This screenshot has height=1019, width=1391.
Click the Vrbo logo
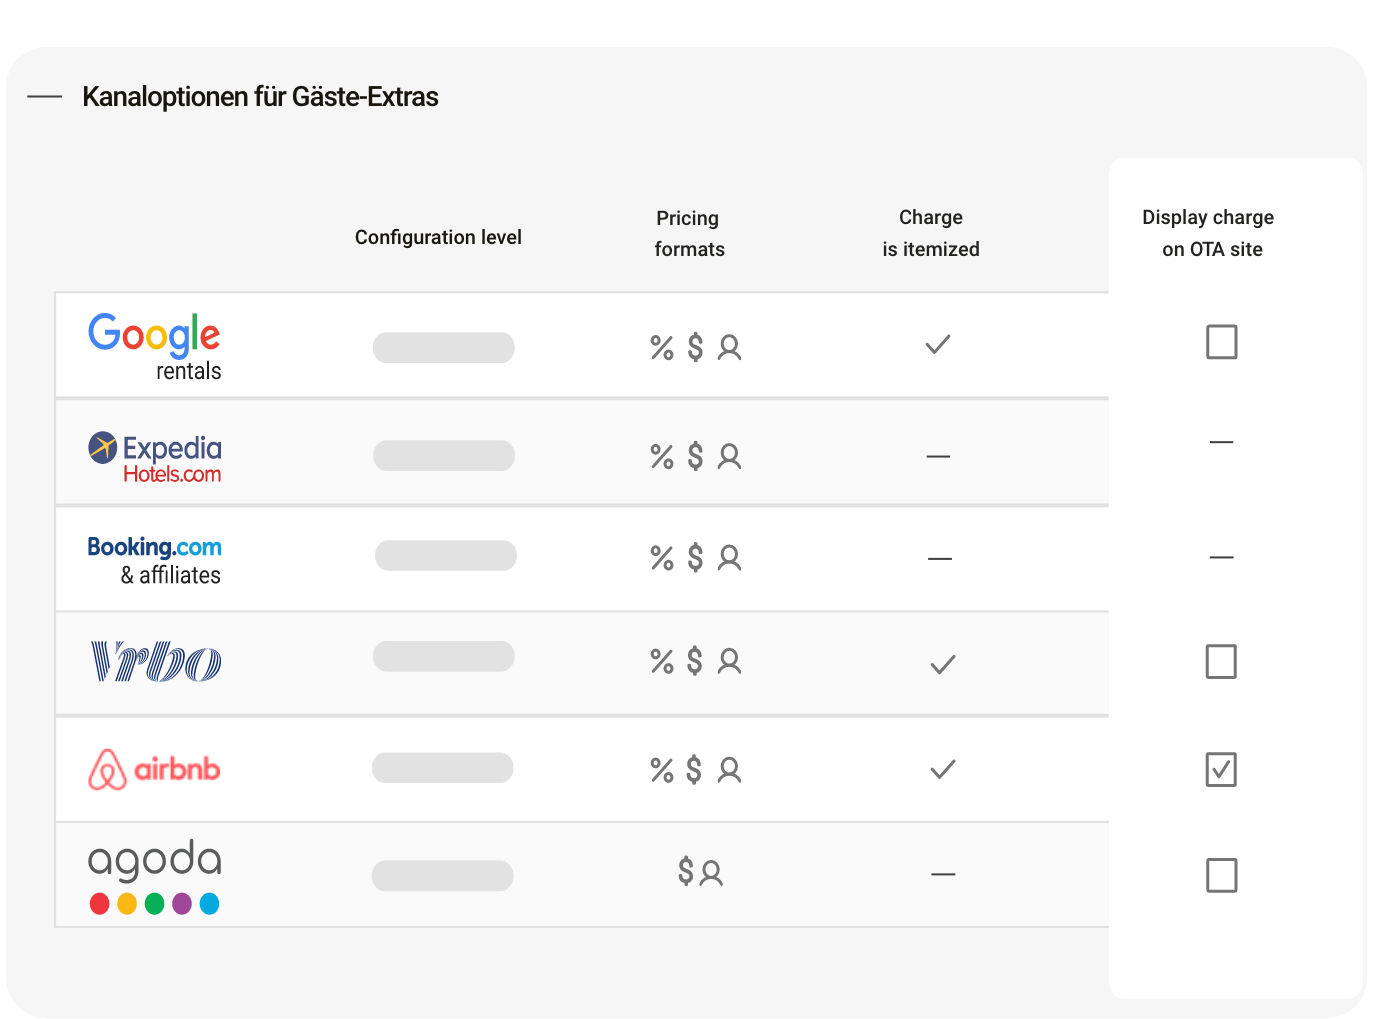click(x=156, y=662)
